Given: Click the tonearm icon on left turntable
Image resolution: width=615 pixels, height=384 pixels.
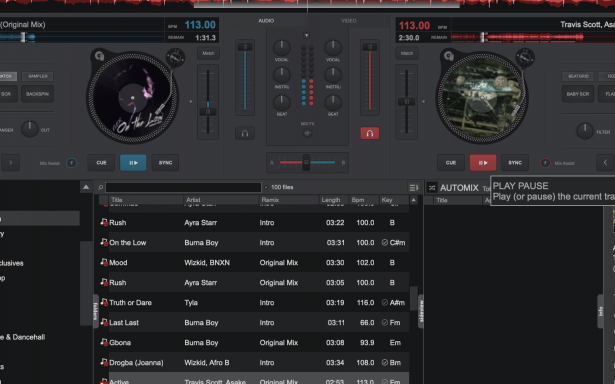Looking at the screenshot, I should click(175, 58).
